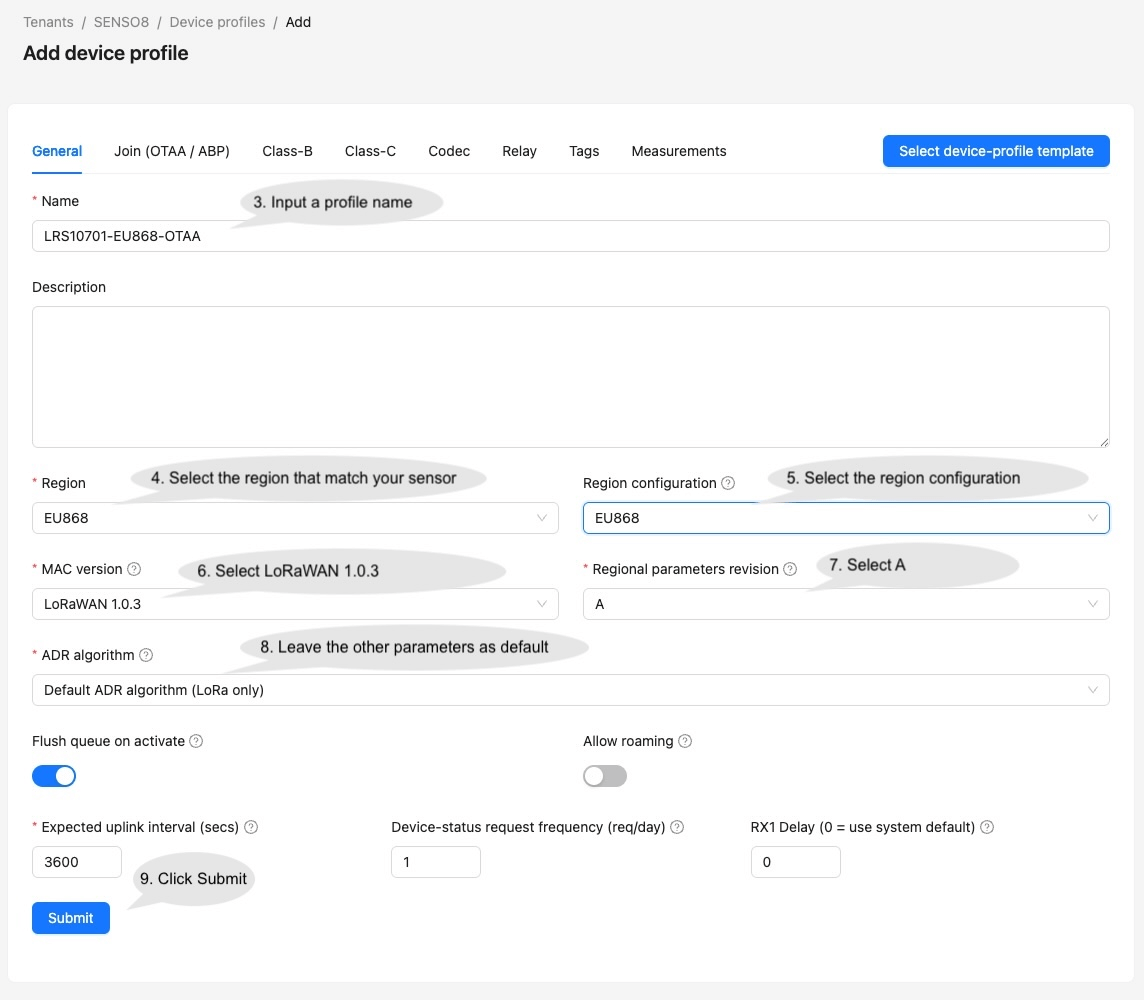Click help icon for Expected uplink interval
This screenshot has width=1144, height=1000.
point(251,827)
